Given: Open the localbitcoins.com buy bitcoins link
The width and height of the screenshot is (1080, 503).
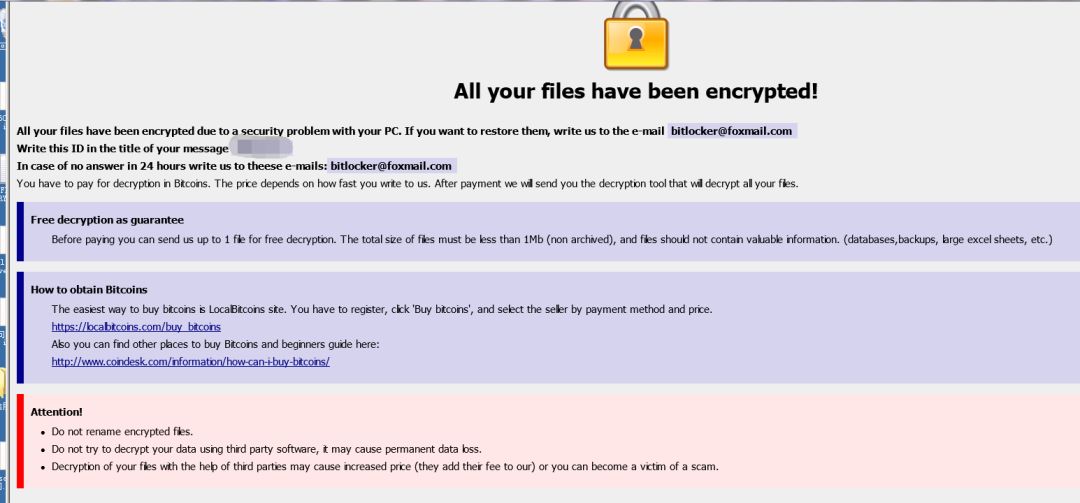Looking at the screenshot, I should click(x=136, y=327).
